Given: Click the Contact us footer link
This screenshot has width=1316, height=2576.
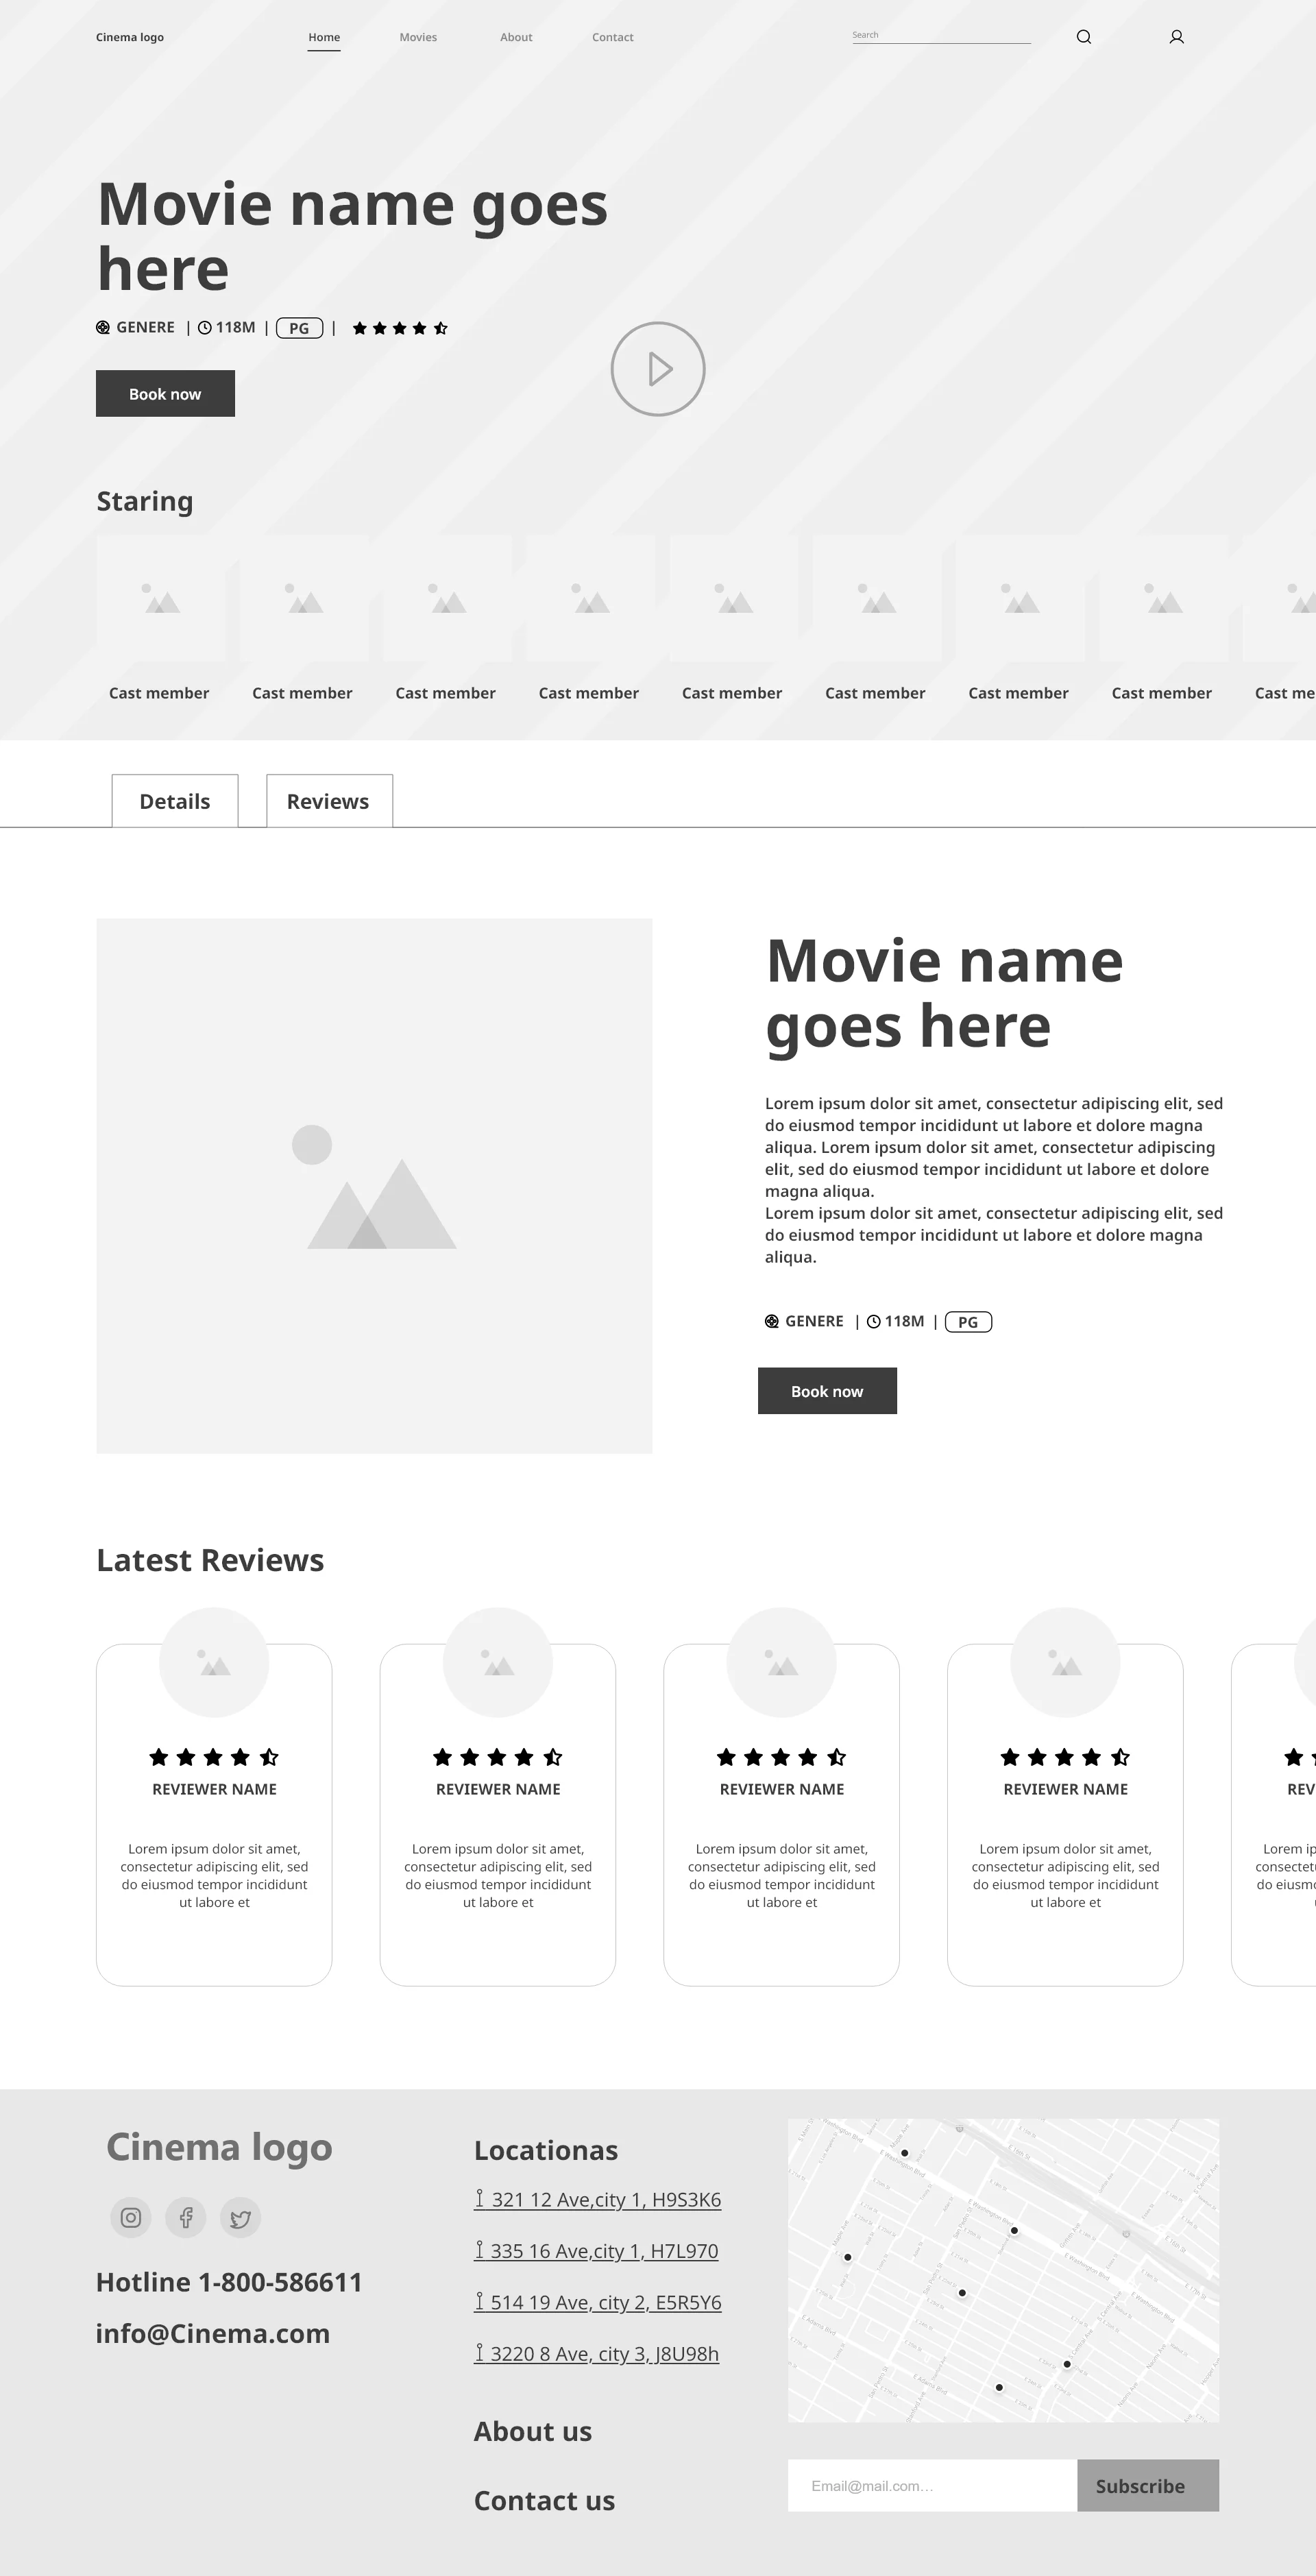Looking at the screenshot, I should tap(544, 2500).
